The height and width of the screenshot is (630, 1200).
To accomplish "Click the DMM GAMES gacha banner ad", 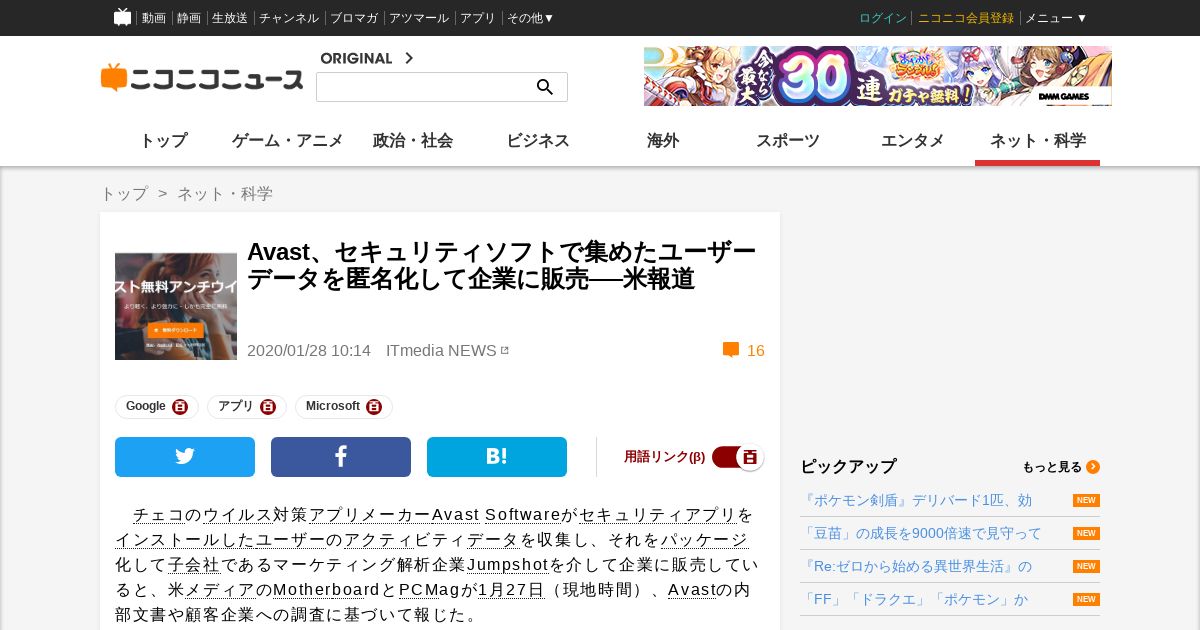I will click(878, 76).
